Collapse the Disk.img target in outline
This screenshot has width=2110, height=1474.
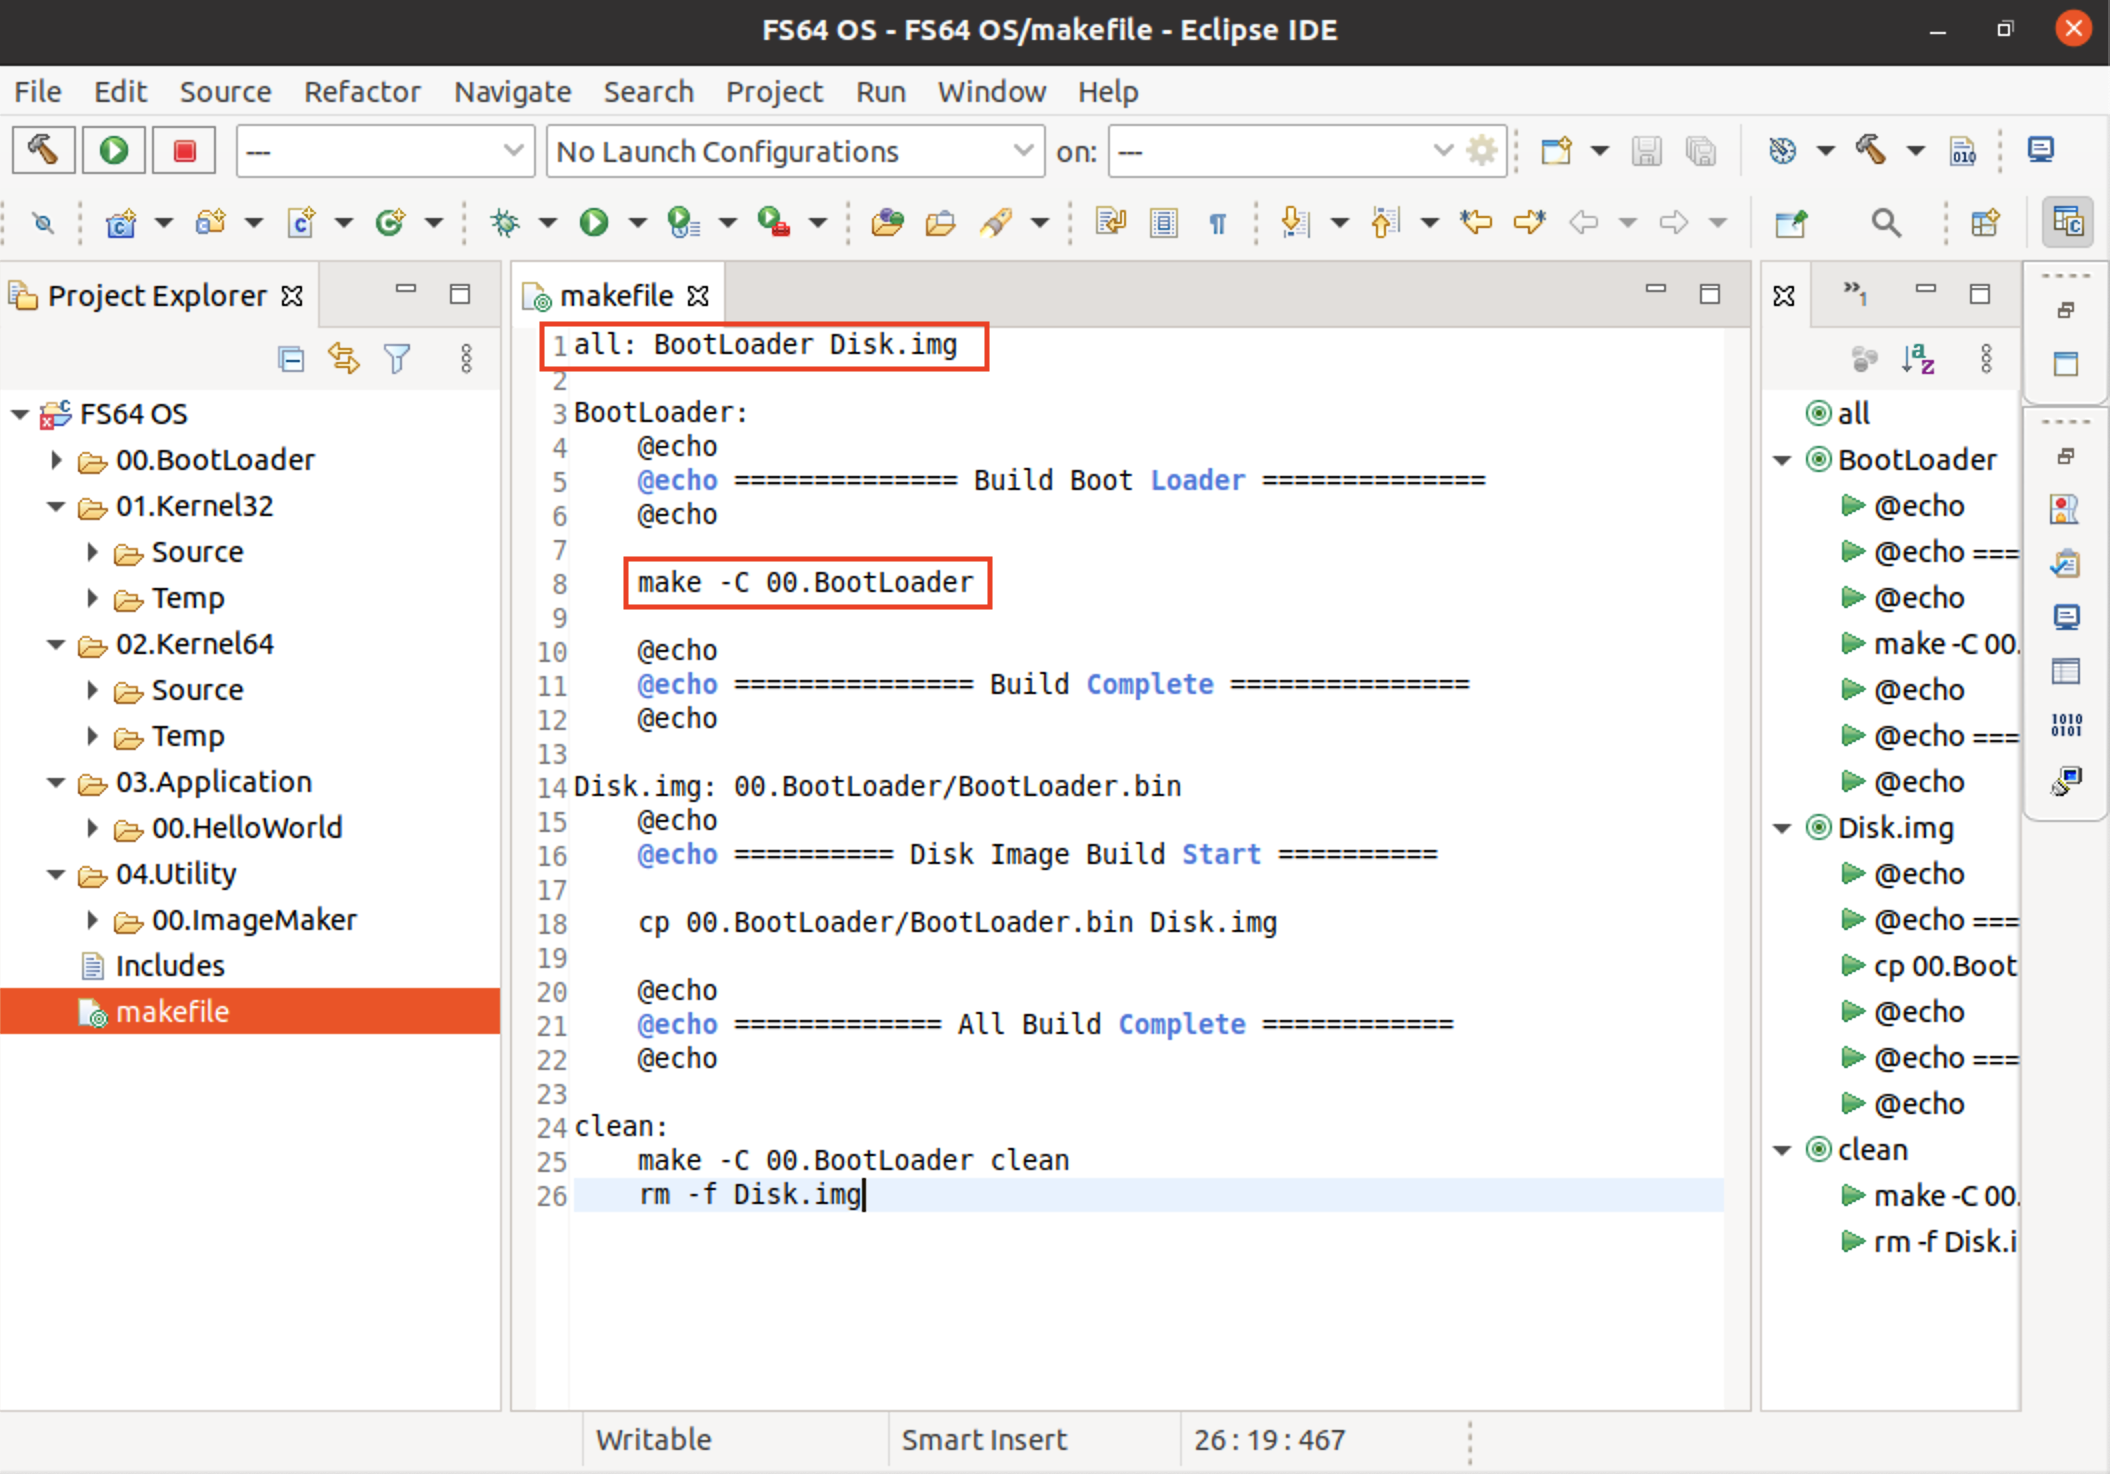tap(1783, 828)
